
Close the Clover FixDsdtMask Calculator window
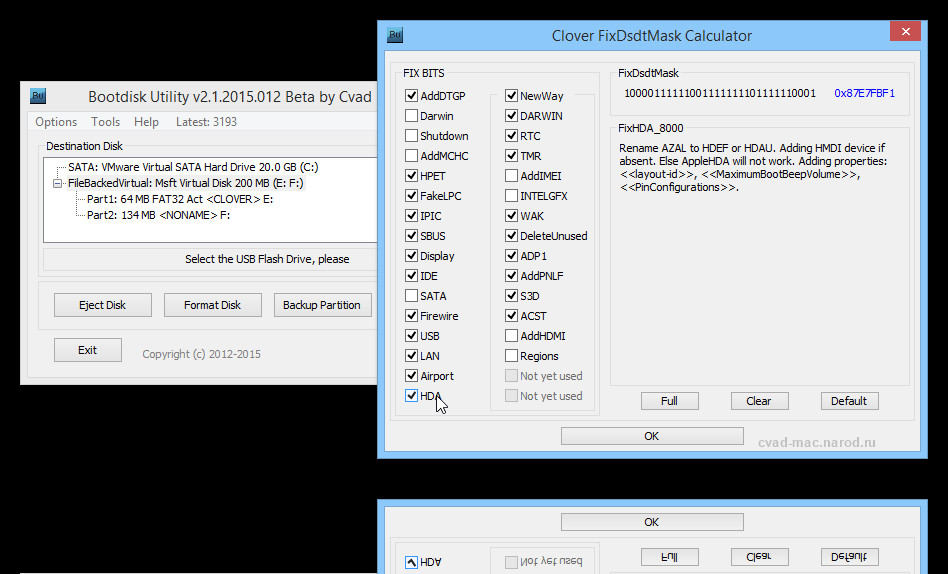click(x=905, y=31)
